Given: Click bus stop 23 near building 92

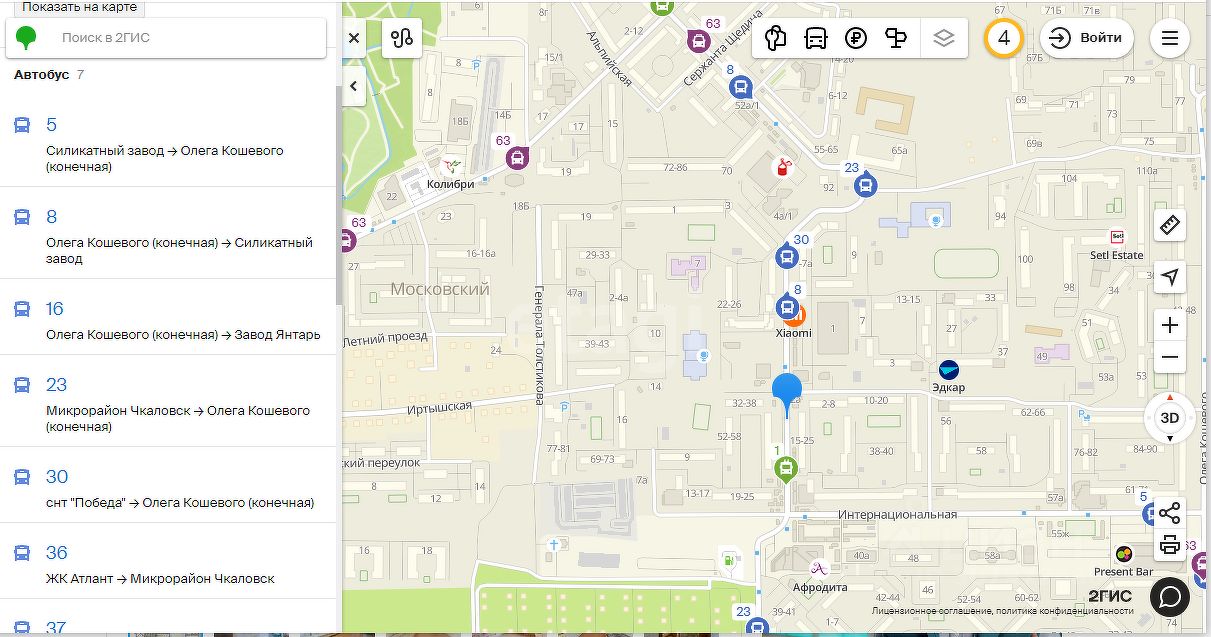Looking at the screenshot, I should coord(866,185).
